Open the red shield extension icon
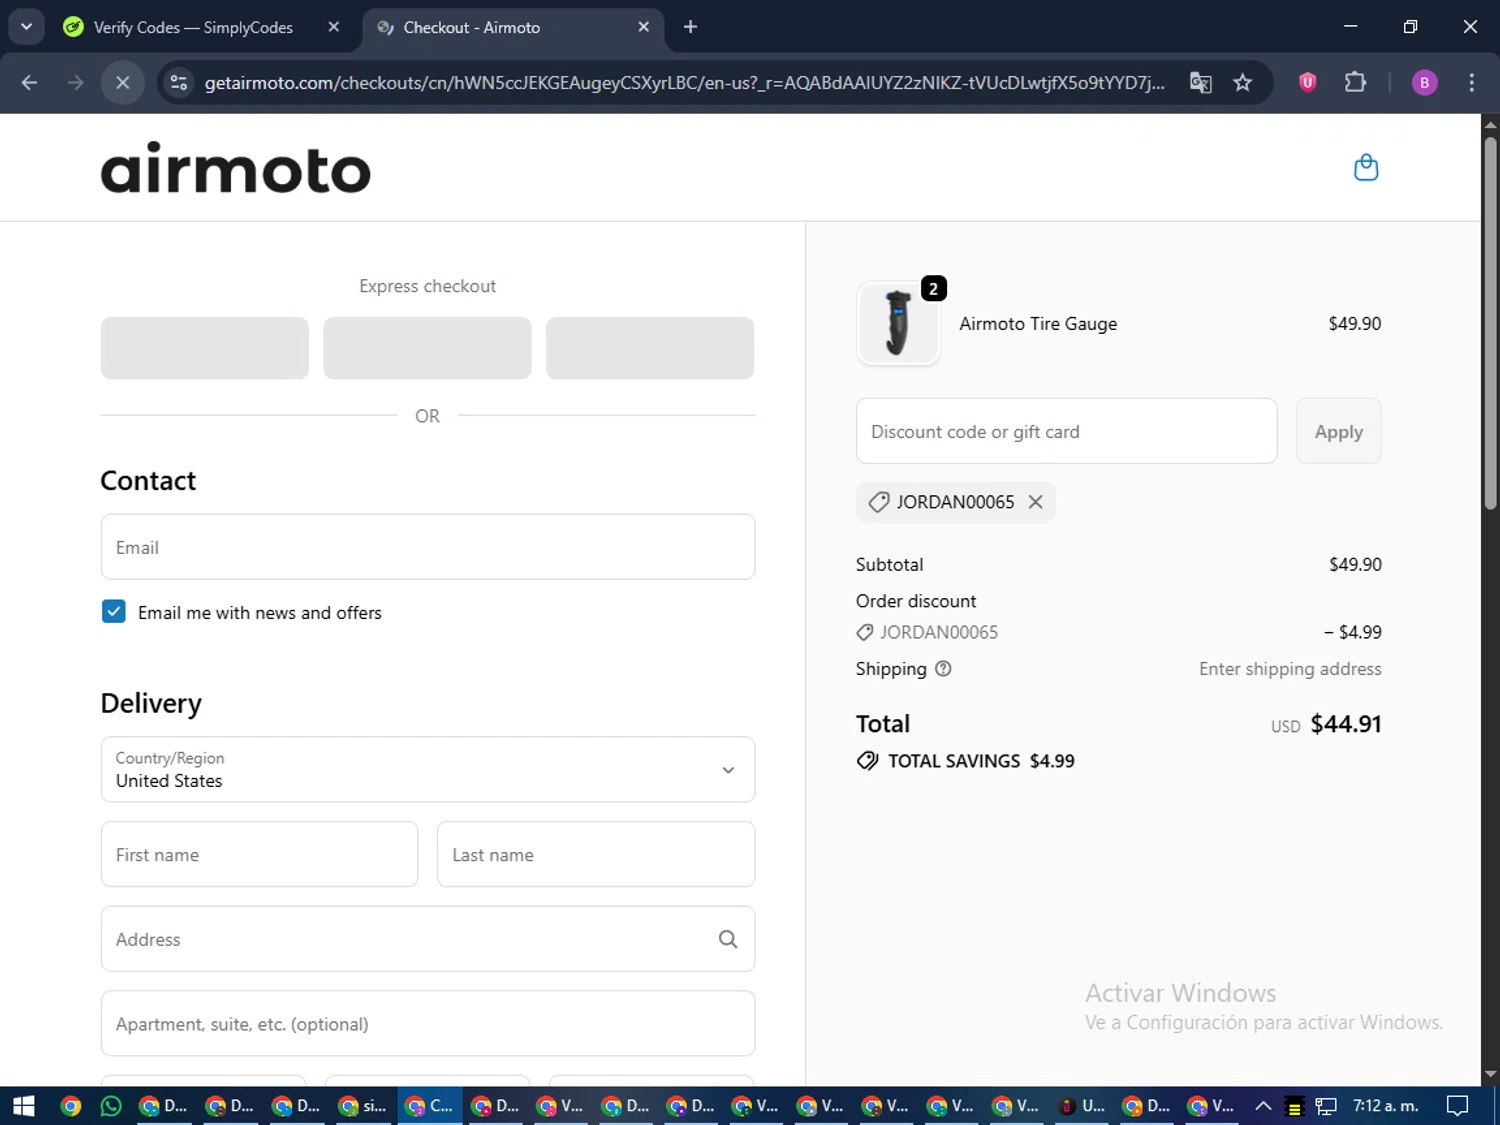 click(x=1307, y=83)
